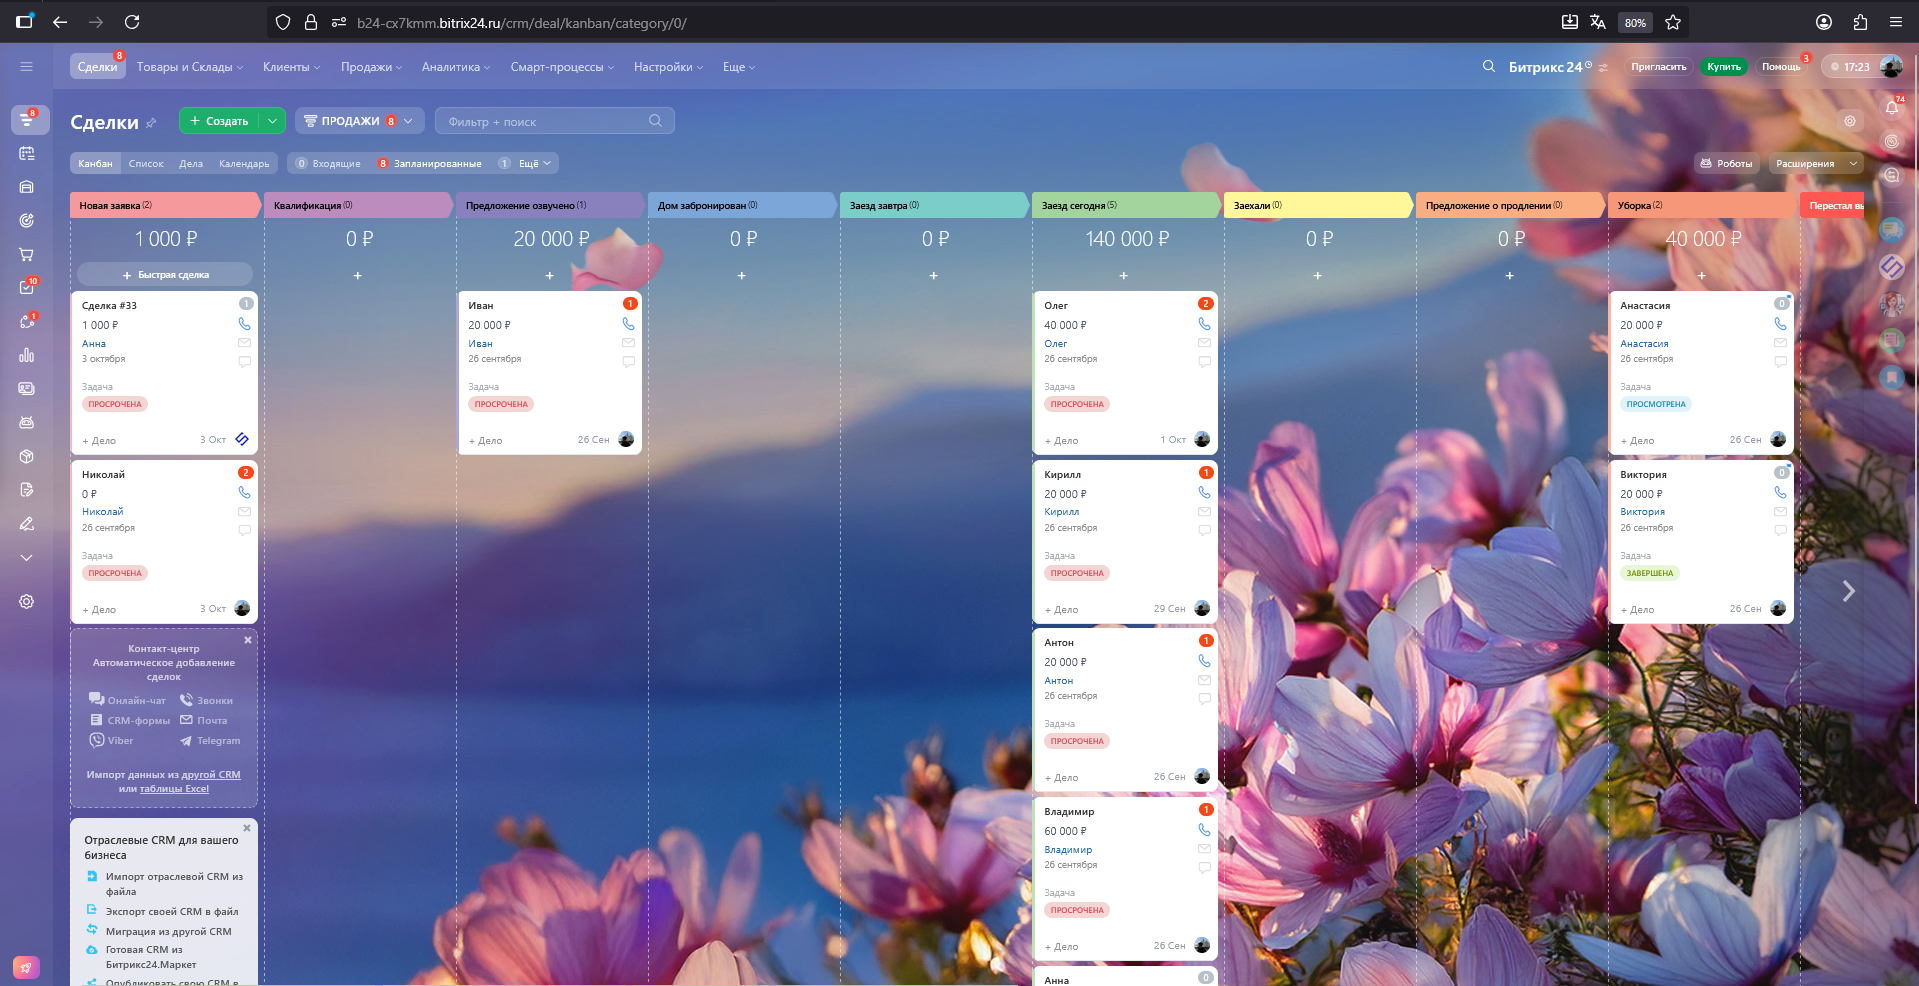Pin the Сделки page title
The height and width of the screenshot is (986, 1919).
tap(151, 123)
